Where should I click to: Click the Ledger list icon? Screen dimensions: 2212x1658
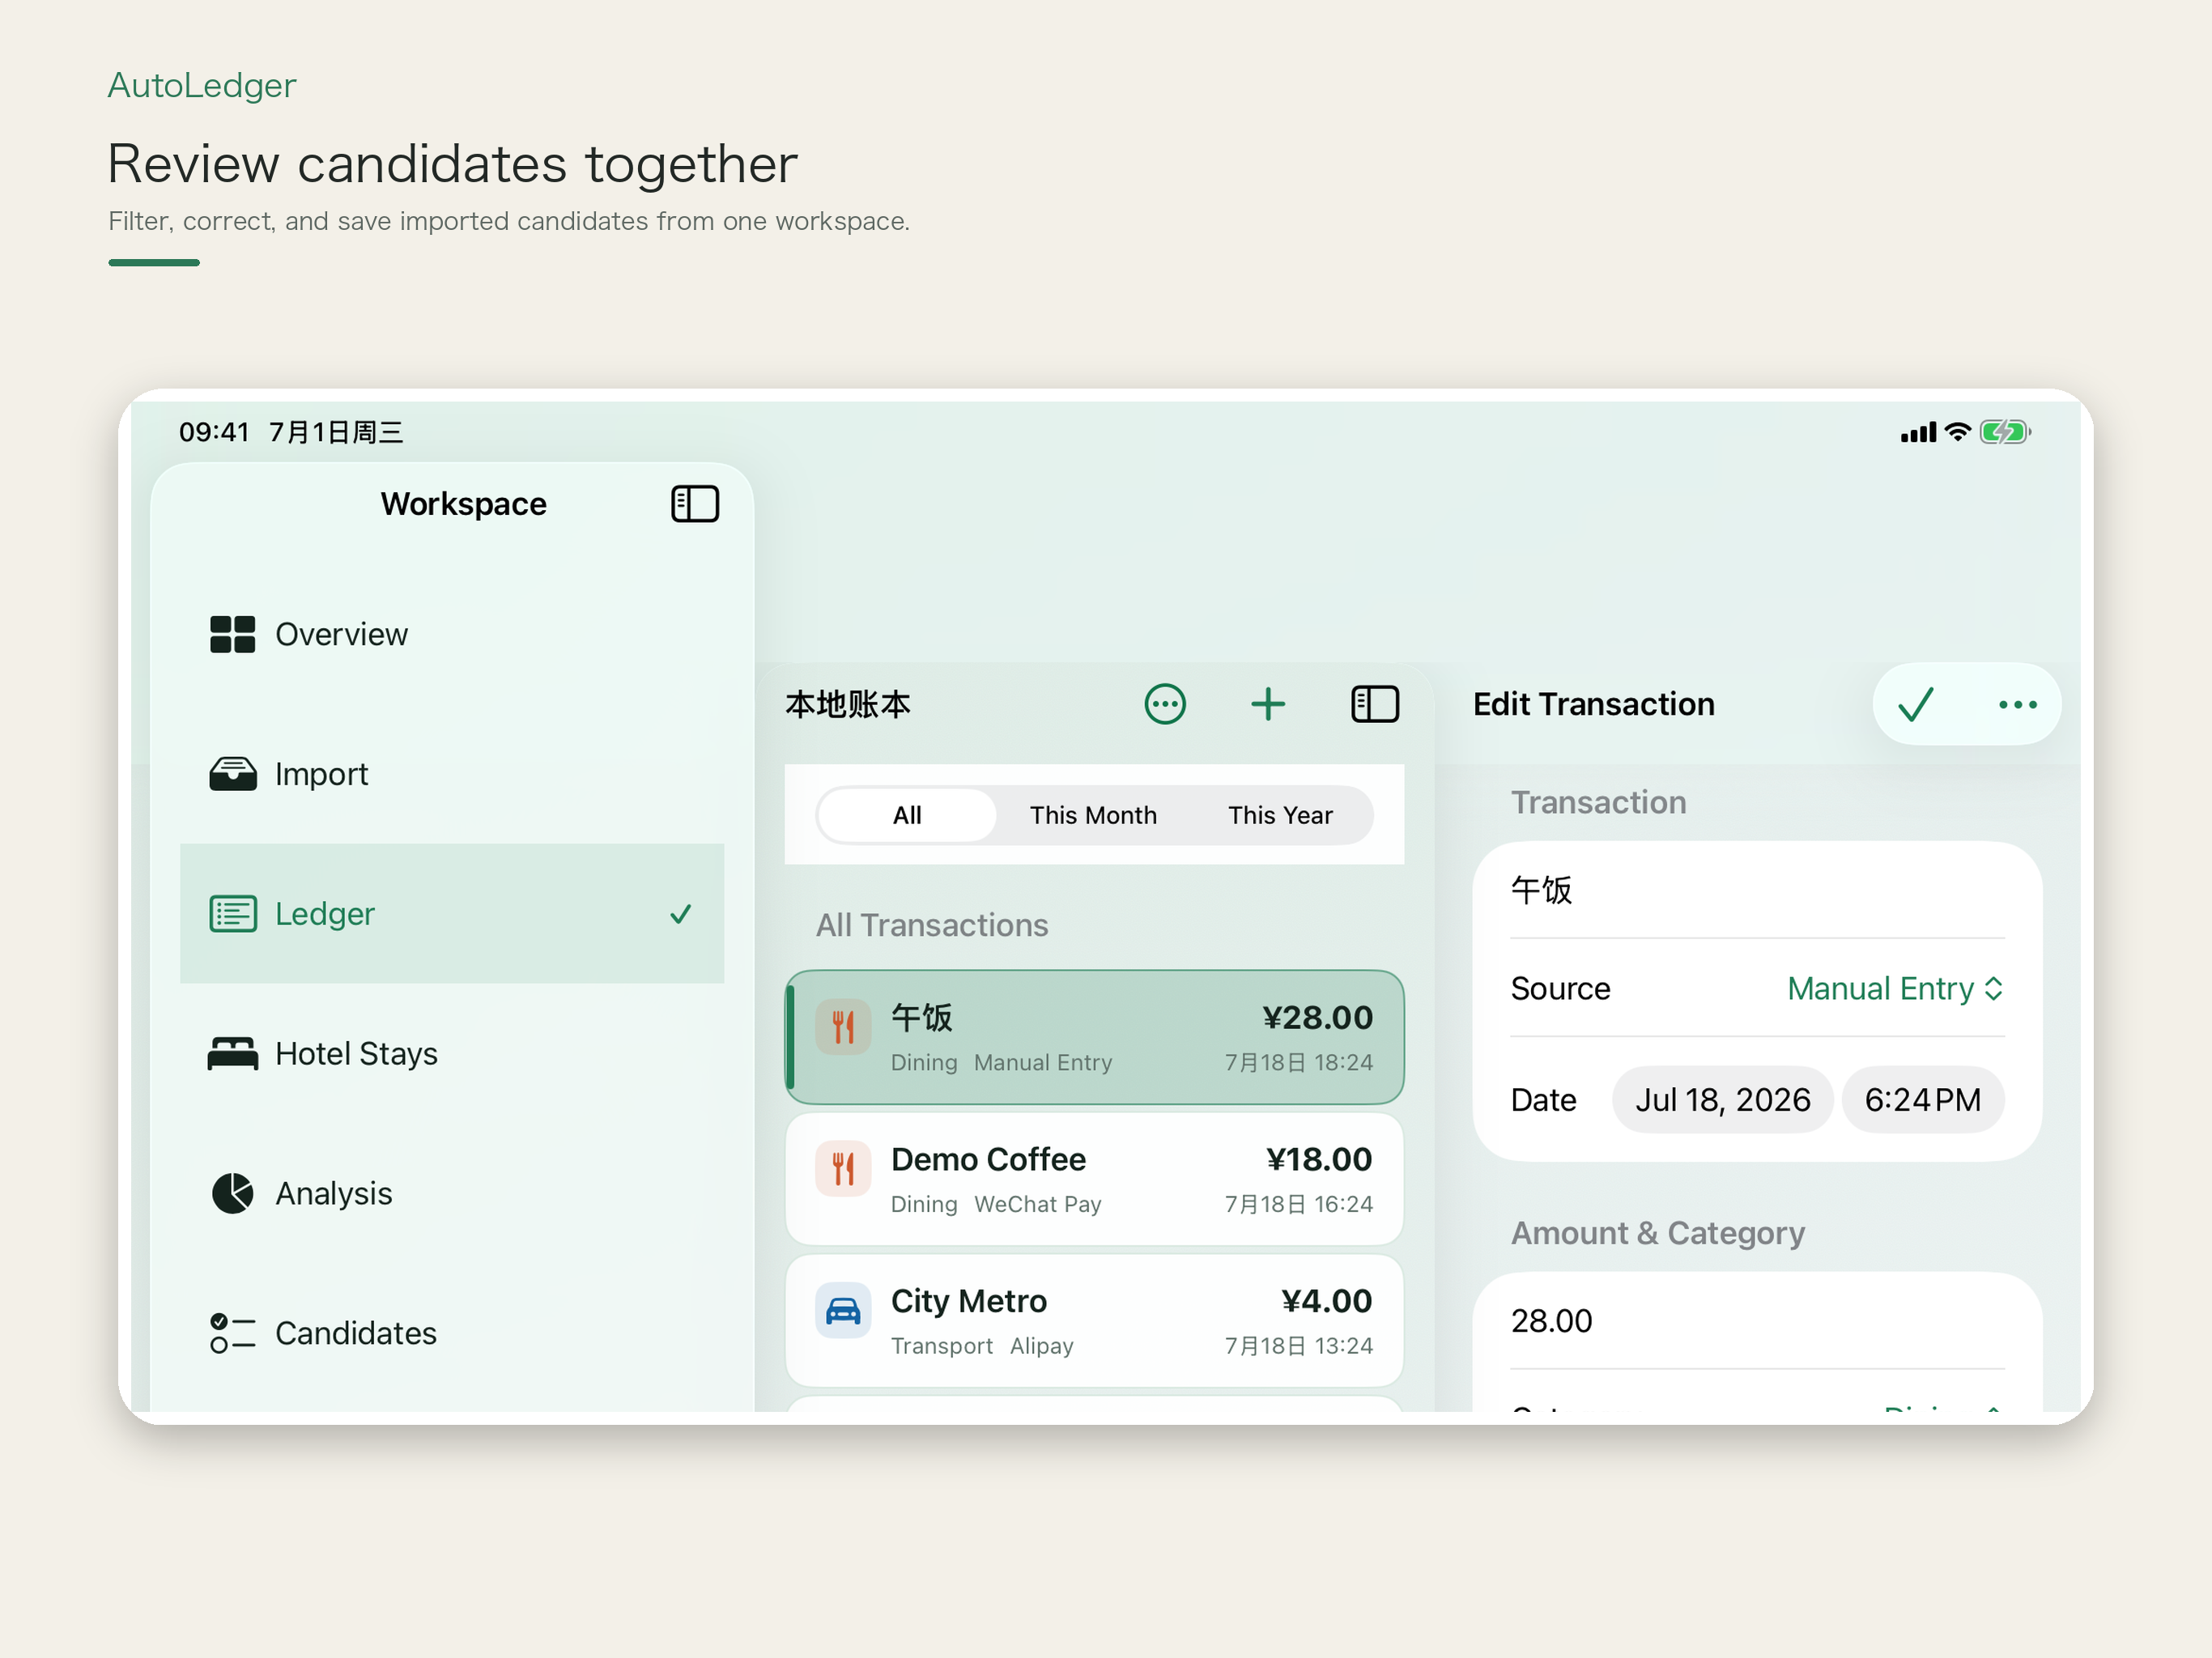[x=232, y=914]
